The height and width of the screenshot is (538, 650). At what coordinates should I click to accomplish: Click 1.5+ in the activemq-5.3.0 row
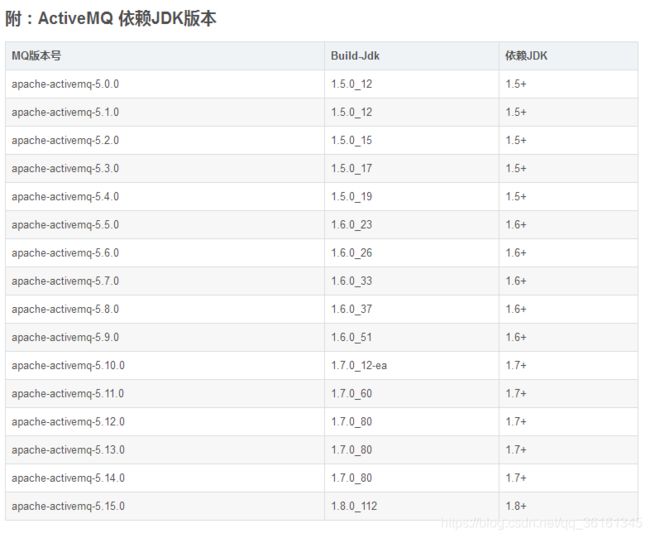[516, 169]
